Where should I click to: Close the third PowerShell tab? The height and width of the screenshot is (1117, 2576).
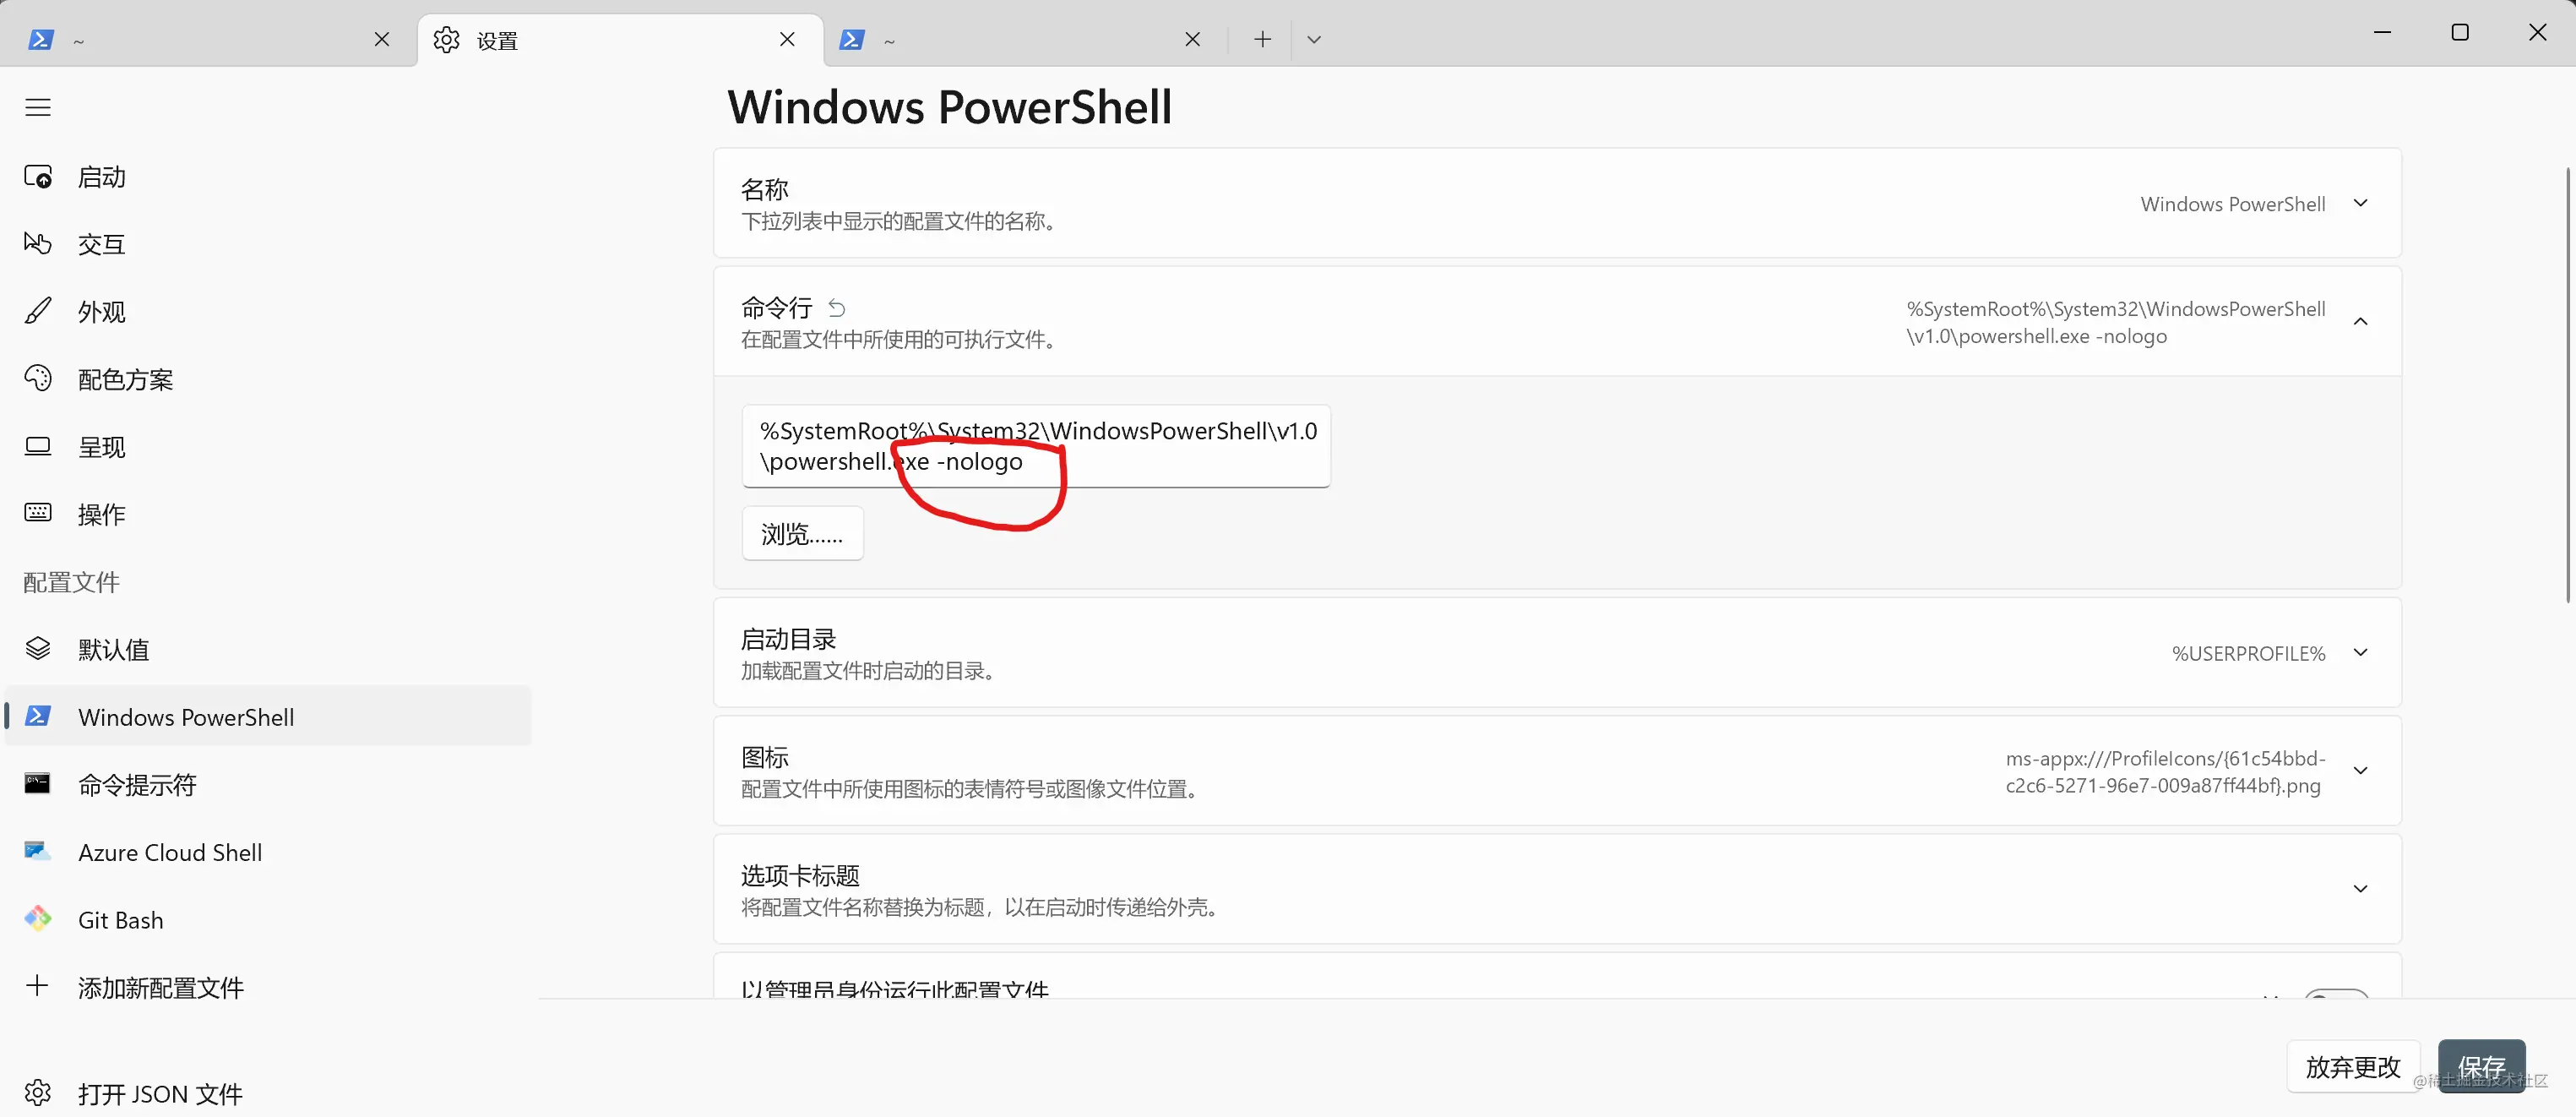(1193, 39)
